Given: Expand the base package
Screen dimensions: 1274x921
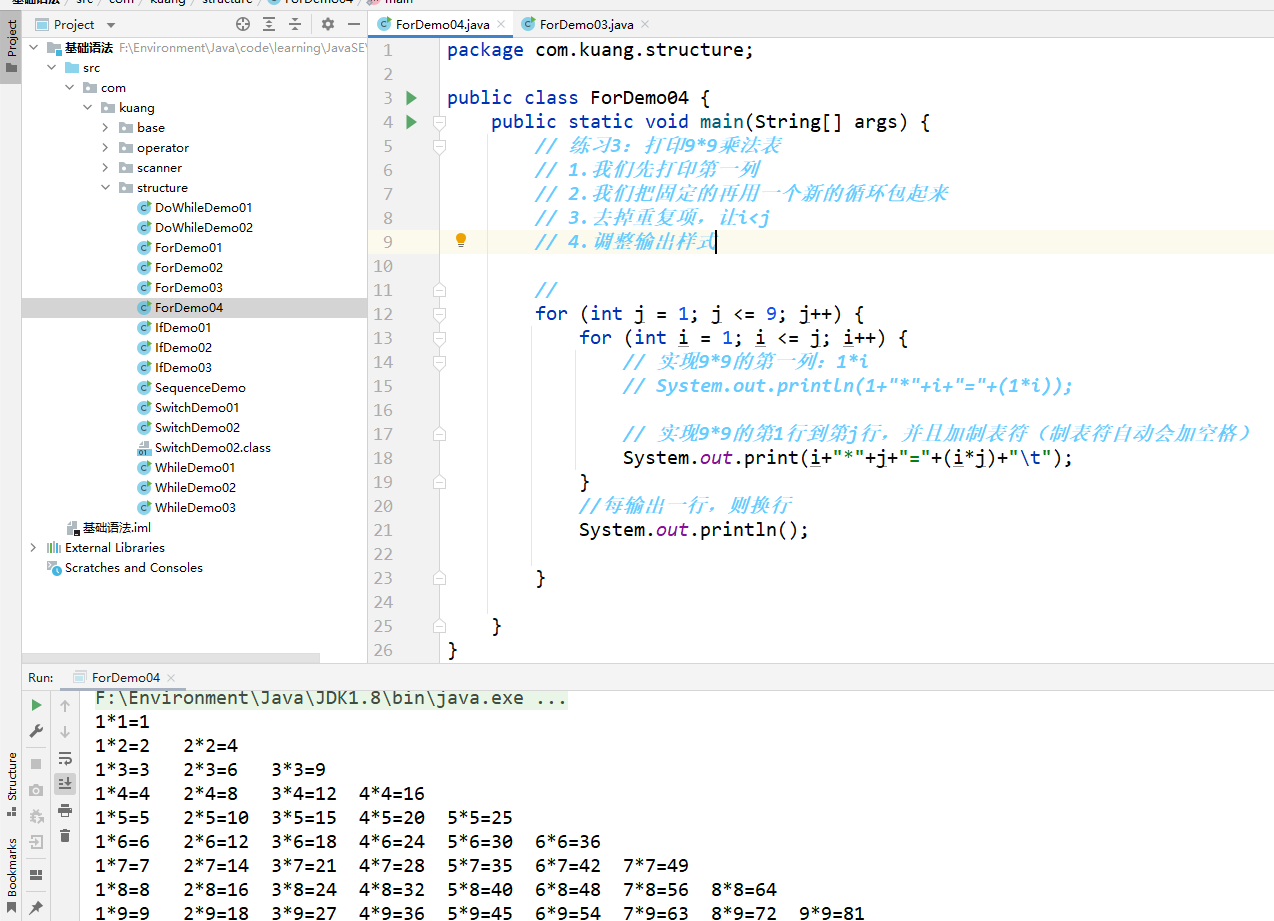Looking at the screenshot, I should click(x=105, y=128).
